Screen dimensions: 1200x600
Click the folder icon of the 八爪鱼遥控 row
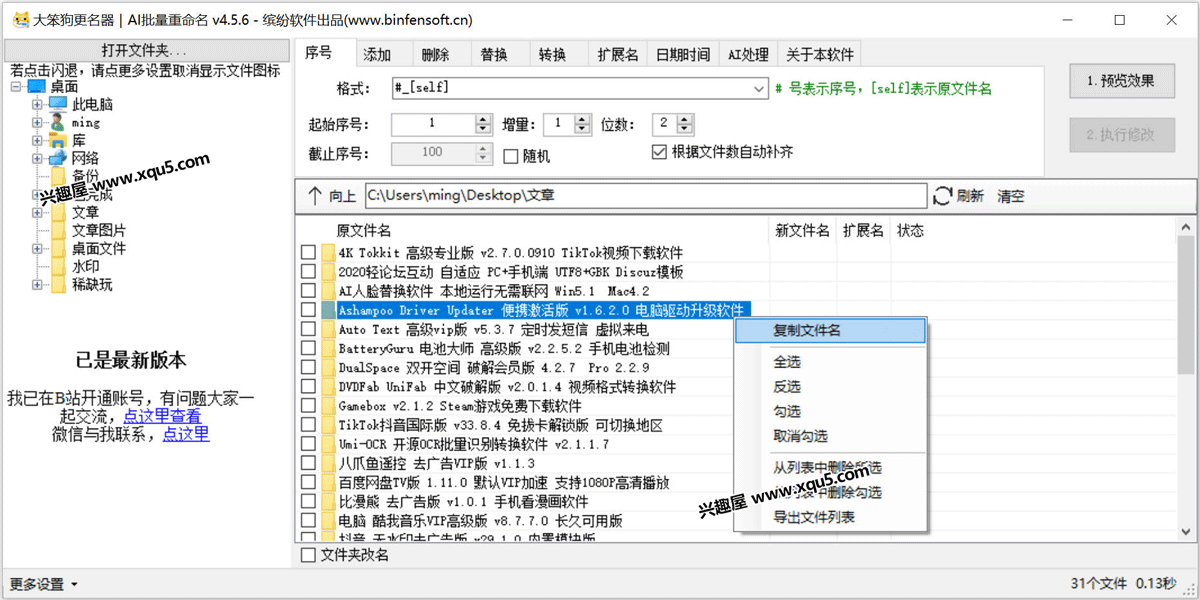[x=328, y=464]
